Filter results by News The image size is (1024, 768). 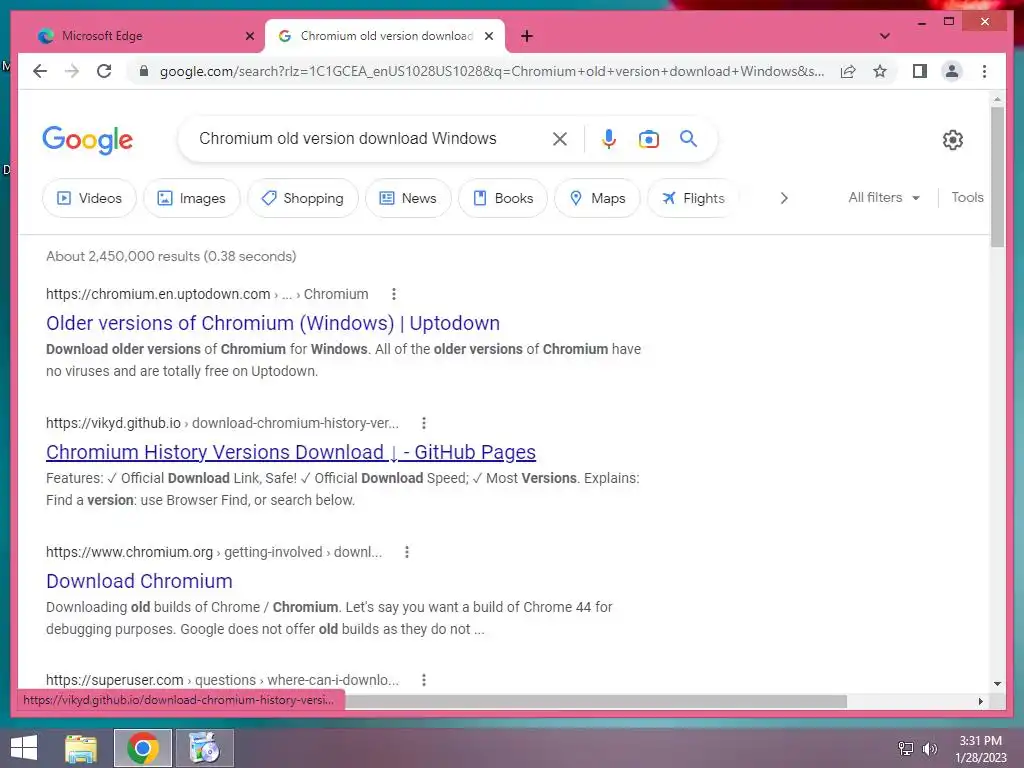coord(408,198)
